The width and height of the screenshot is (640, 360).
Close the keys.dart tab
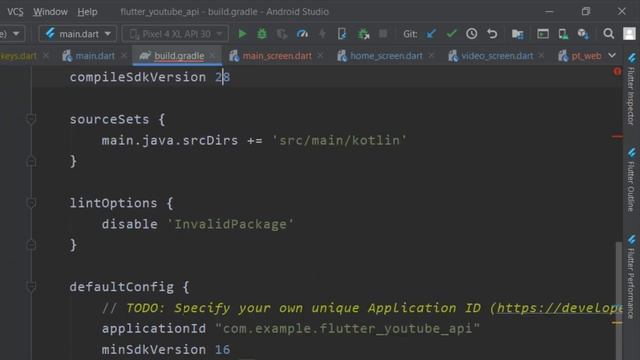point(46,56)
